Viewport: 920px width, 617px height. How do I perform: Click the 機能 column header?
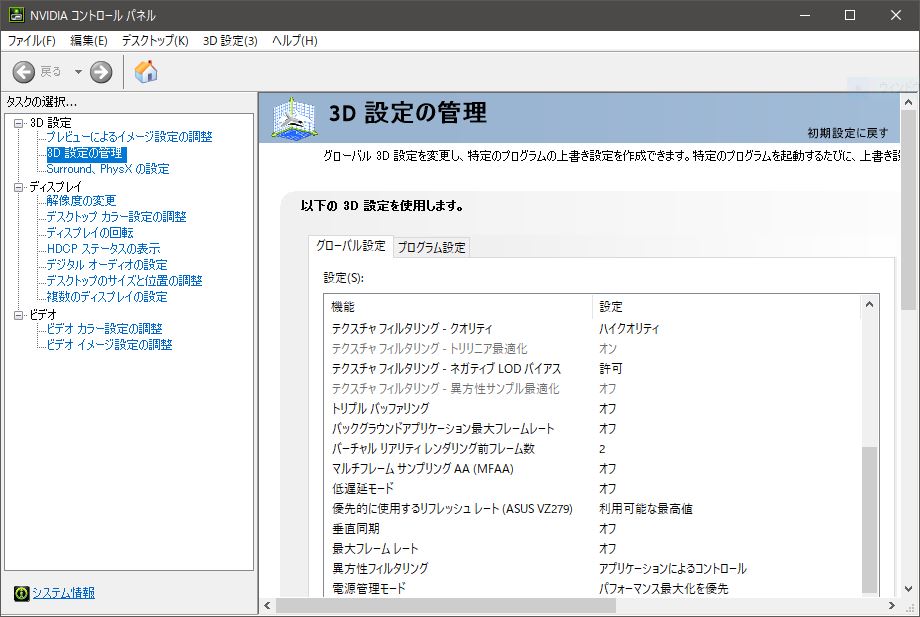pyautogui.click(x=458, y=307)
